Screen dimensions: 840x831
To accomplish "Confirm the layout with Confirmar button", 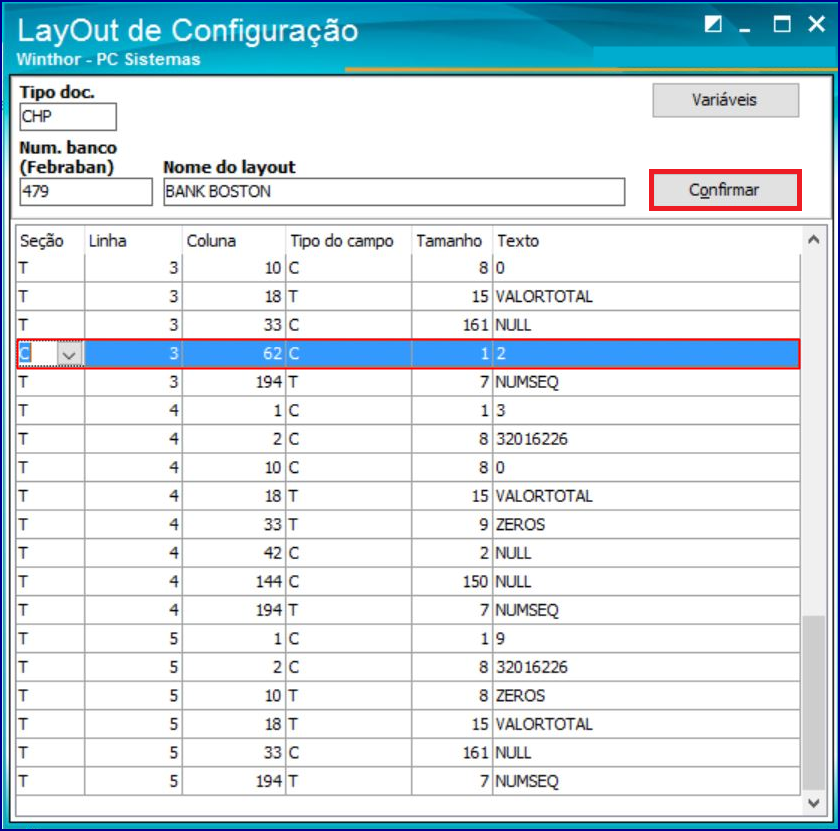I will point(725,190).
